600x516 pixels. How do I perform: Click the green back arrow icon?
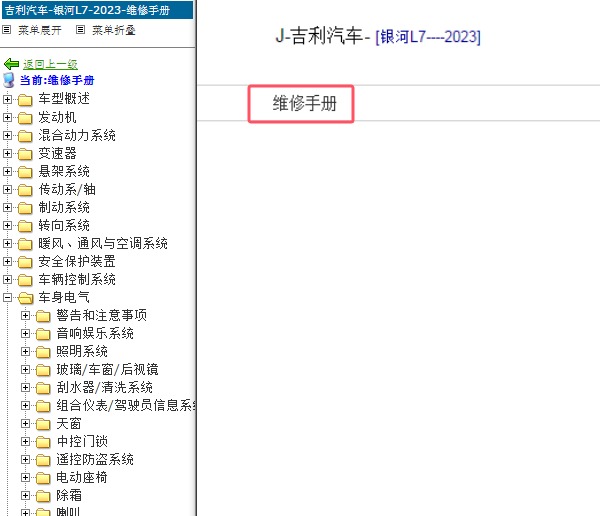(11, 64)
